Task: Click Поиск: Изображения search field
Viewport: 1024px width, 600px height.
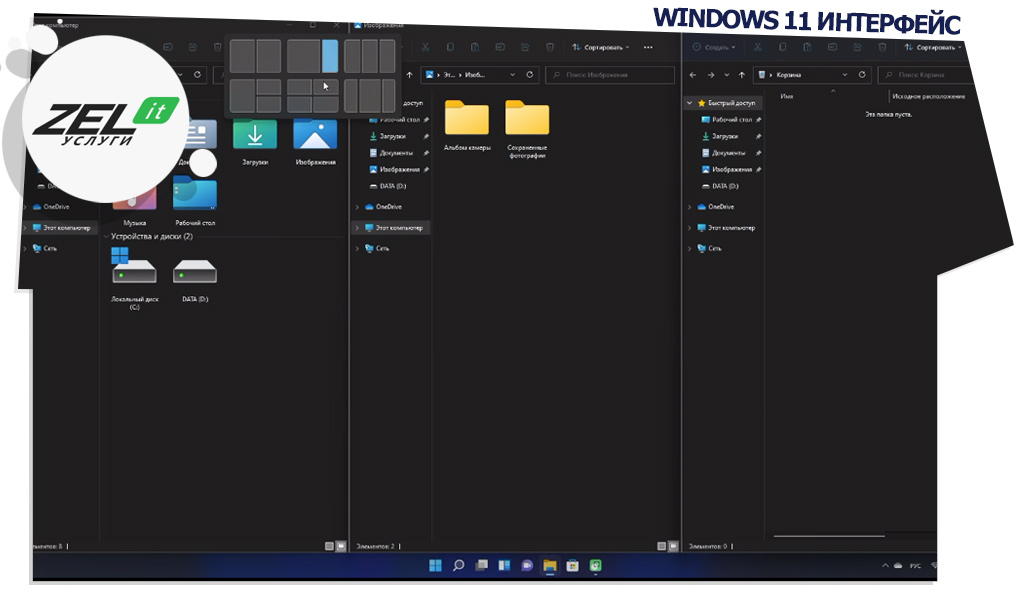Action: point(610,75)
